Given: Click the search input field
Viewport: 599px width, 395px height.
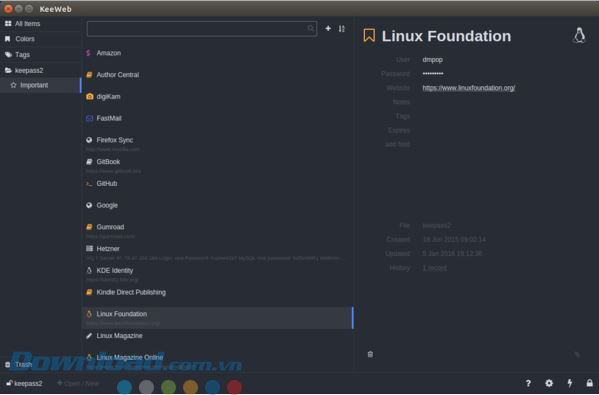Looking at the screenshot, I should pos(201,29).
